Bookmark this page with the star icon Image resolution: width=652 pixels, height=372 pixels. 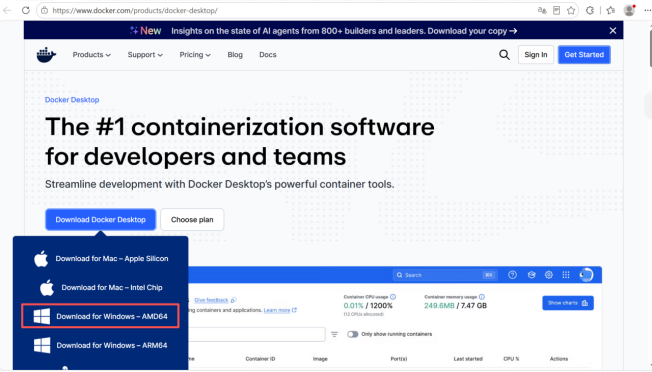coord(571,10)
